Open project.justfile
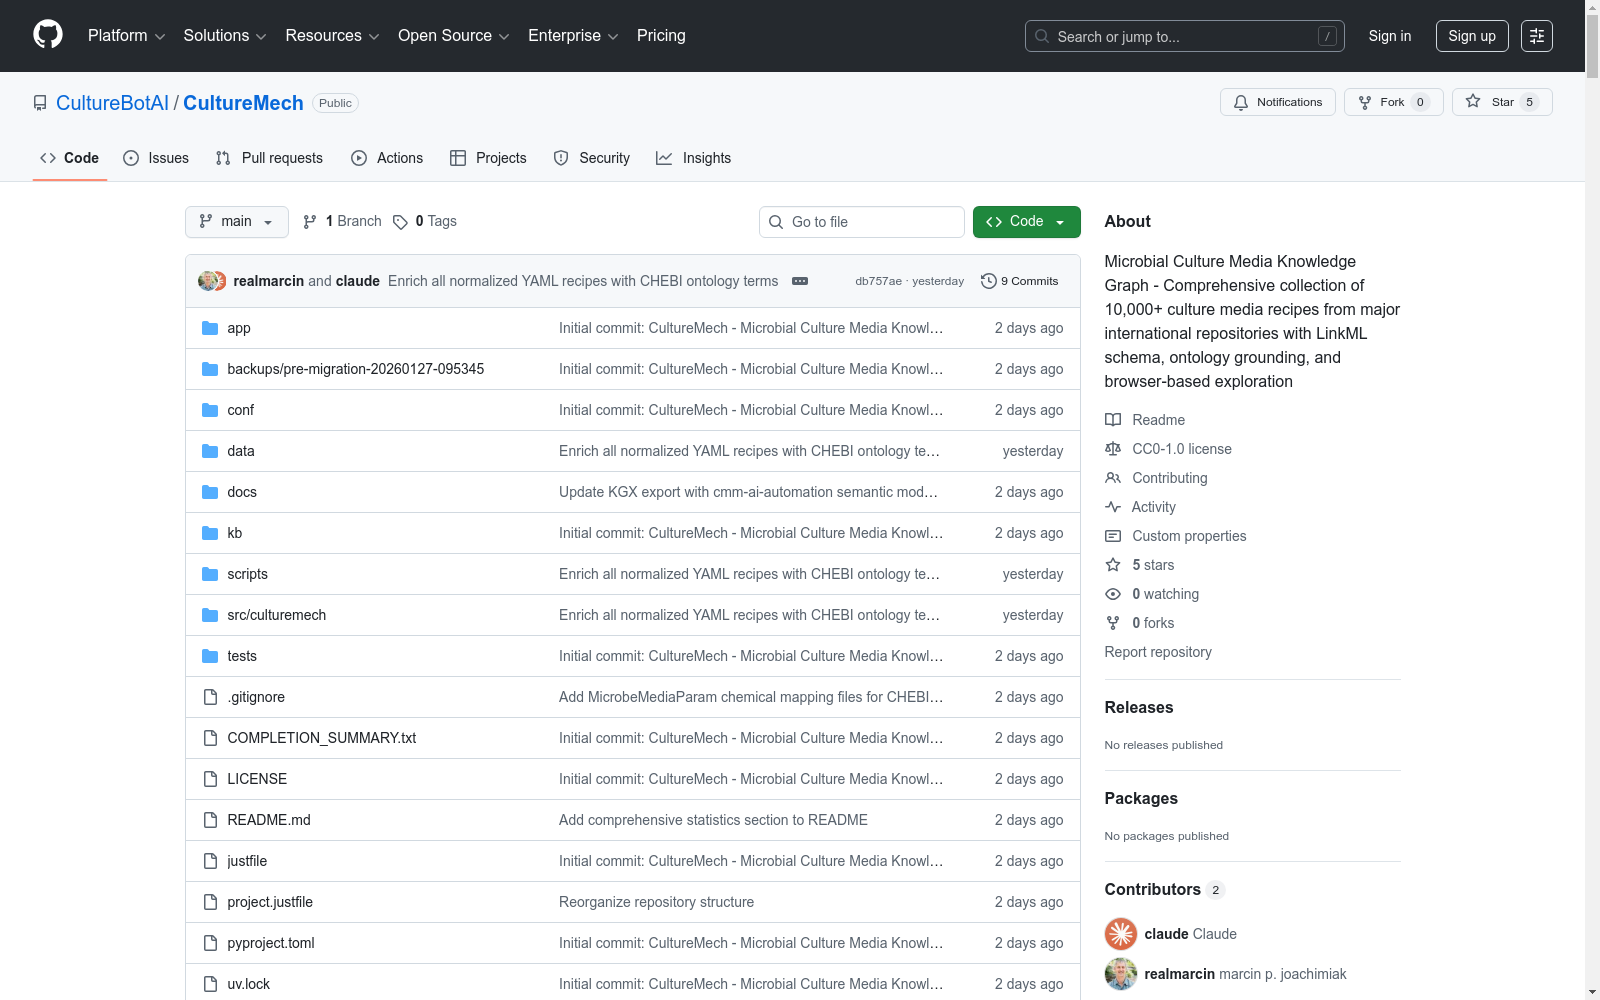Screen dimensions: 1600x1000 click(270, 902)
